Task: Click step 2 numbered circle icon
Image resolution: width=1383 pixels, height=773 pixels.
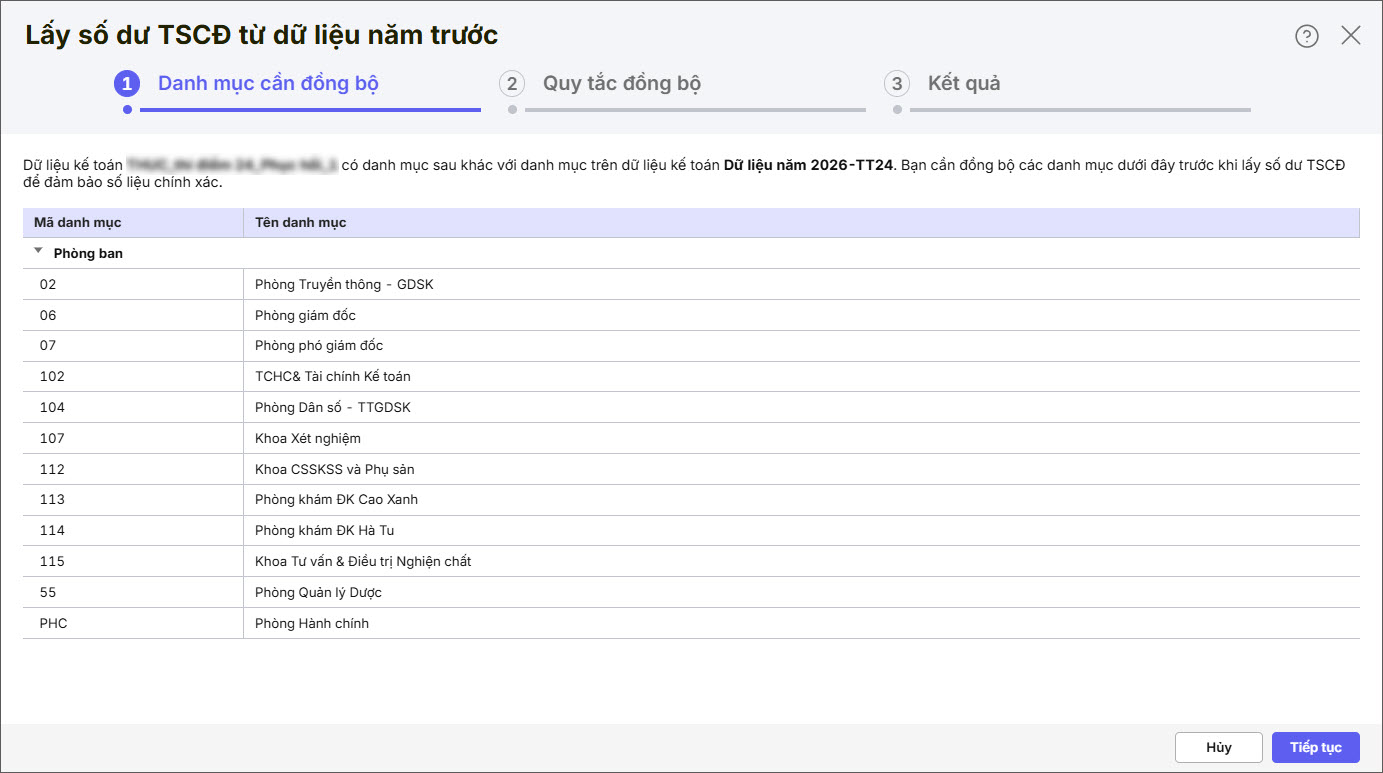Action: (512, 83)
